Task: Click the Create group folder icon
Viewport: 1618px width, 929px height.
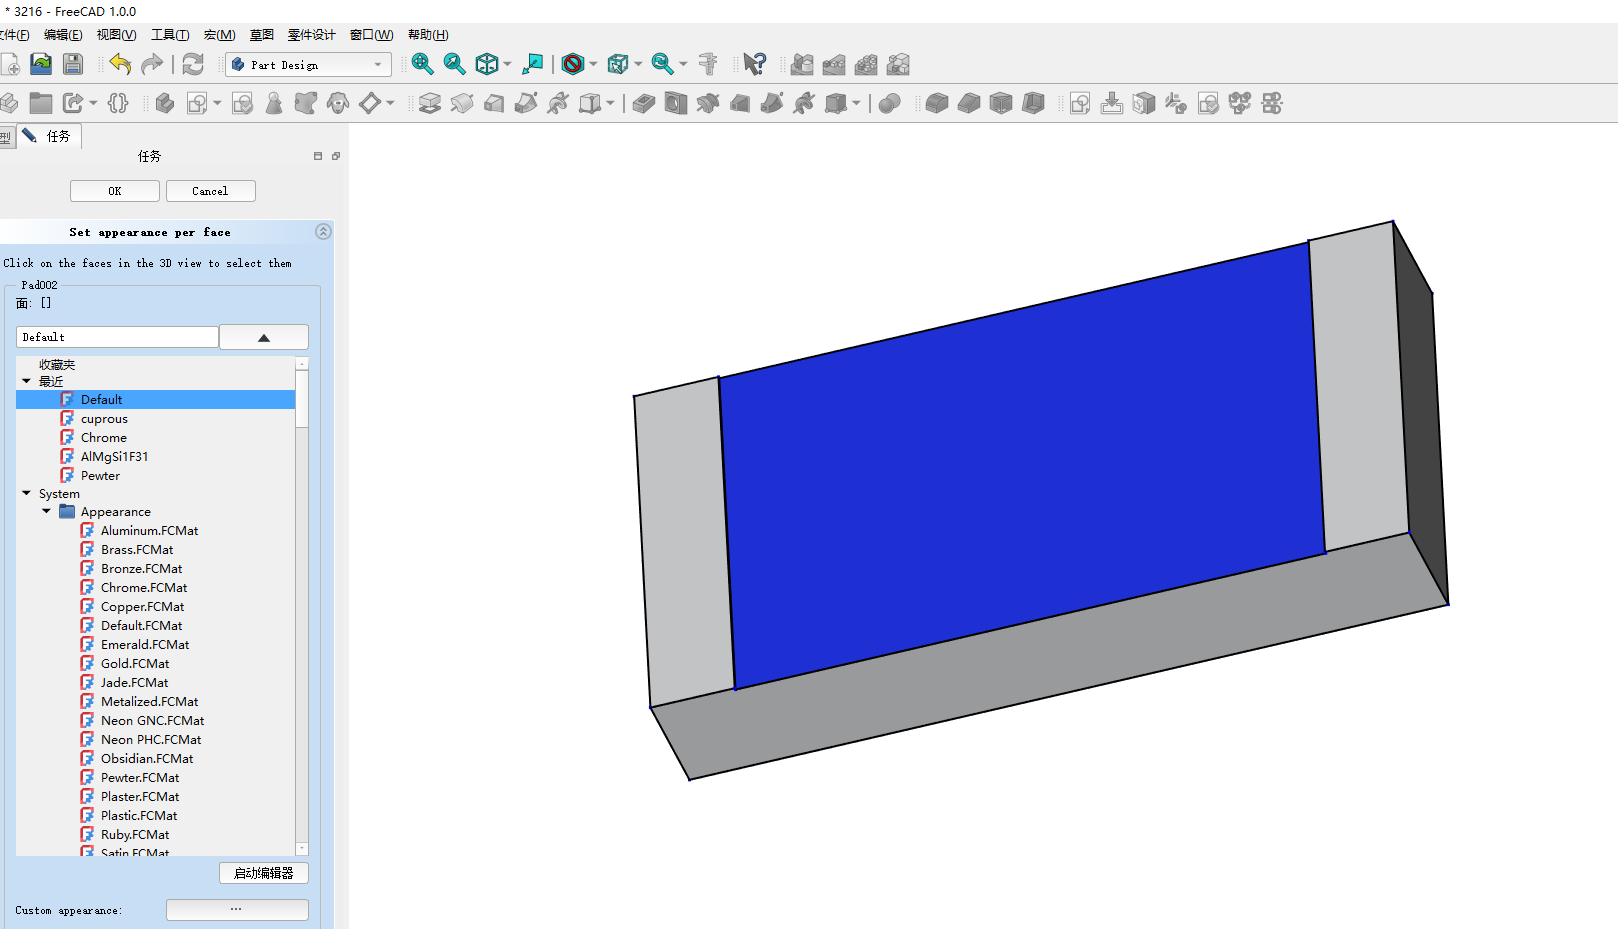Action: pos(41,103)
